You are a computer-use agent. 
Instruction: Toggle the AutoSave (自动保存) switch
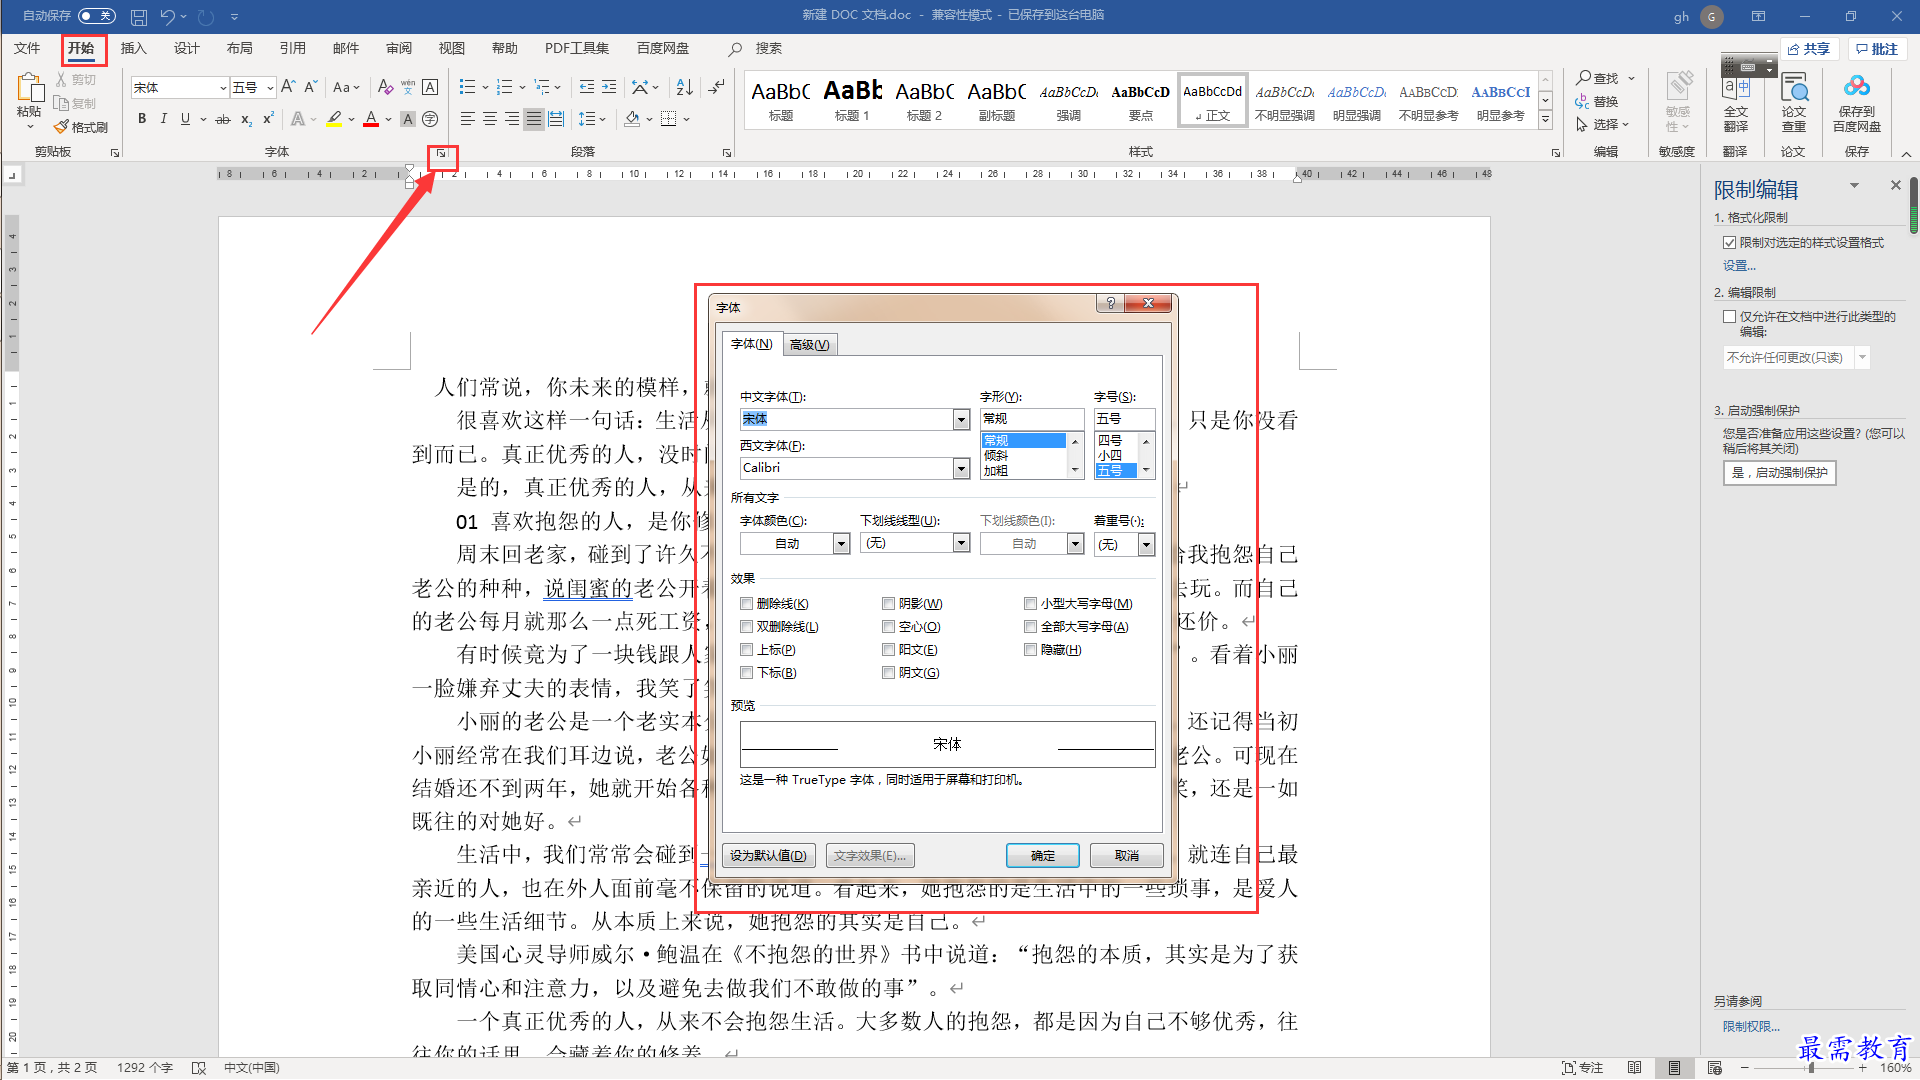click(x=97, y=16)
